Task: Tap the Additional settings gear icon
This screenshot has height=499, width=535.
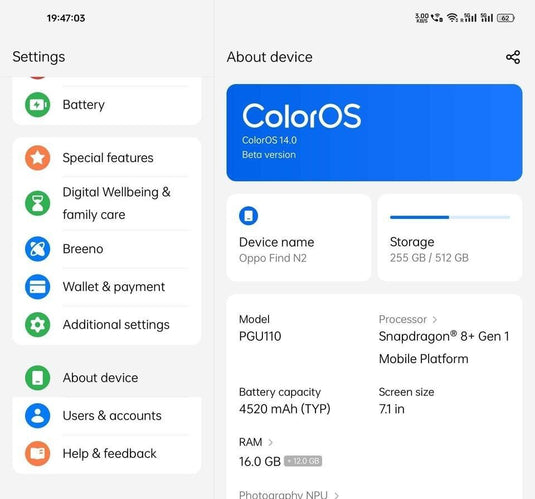Action: pyautogui.click(x=38, y=325)
